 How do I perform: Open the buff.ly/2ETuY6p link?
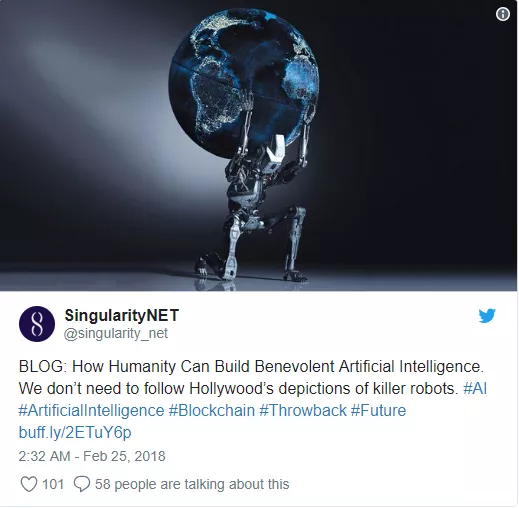click(x=75, y=432)
